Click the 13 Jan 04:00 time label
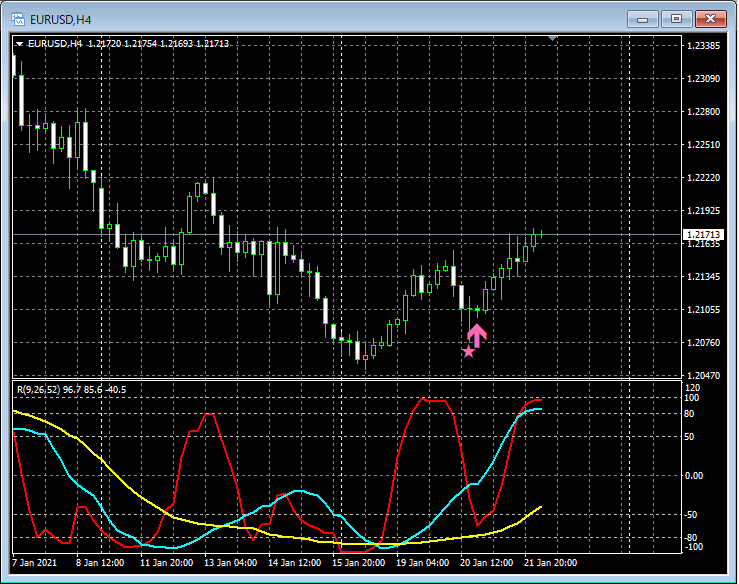This screenshot has width=739, height=584. coord(230,562)
